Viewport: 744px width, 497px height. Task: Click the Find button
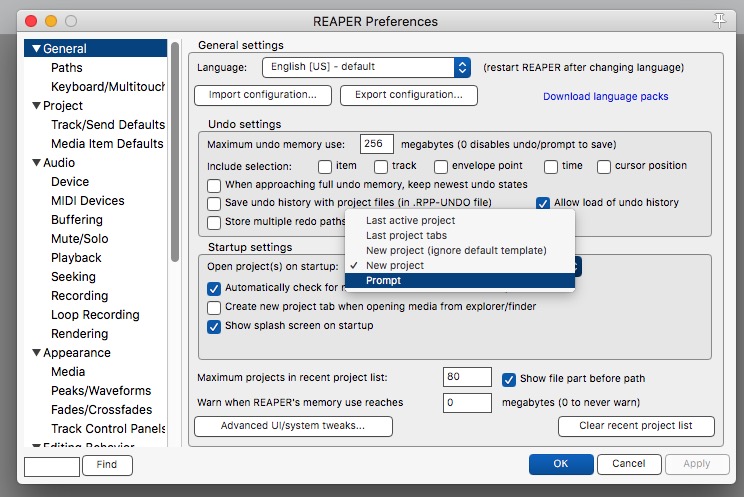[107, 465]
